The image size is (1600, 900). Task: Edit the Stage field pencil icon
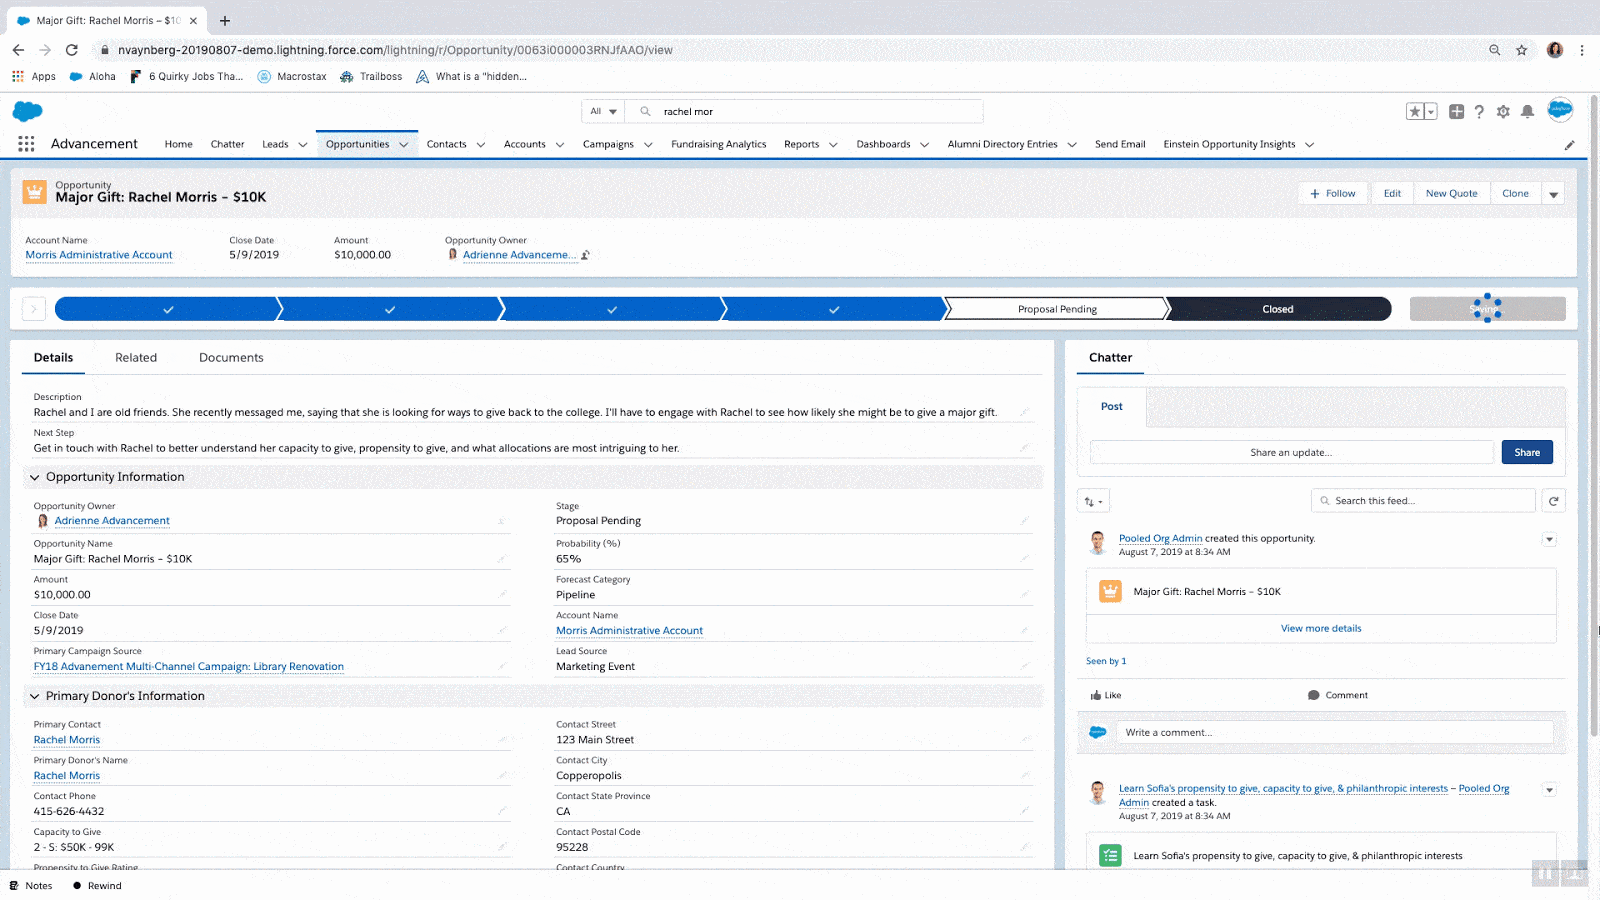pyautogui.click(x=1025, y=520)
